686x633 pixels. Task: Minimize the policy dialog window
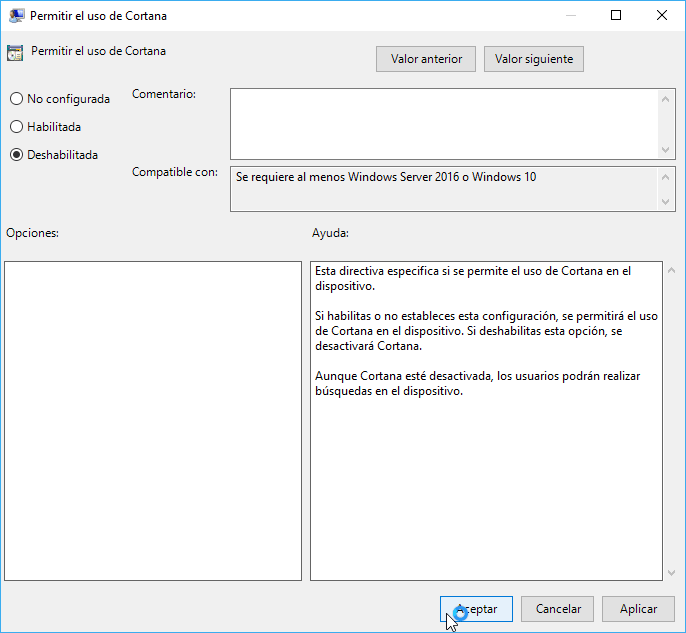coord(570,15)
